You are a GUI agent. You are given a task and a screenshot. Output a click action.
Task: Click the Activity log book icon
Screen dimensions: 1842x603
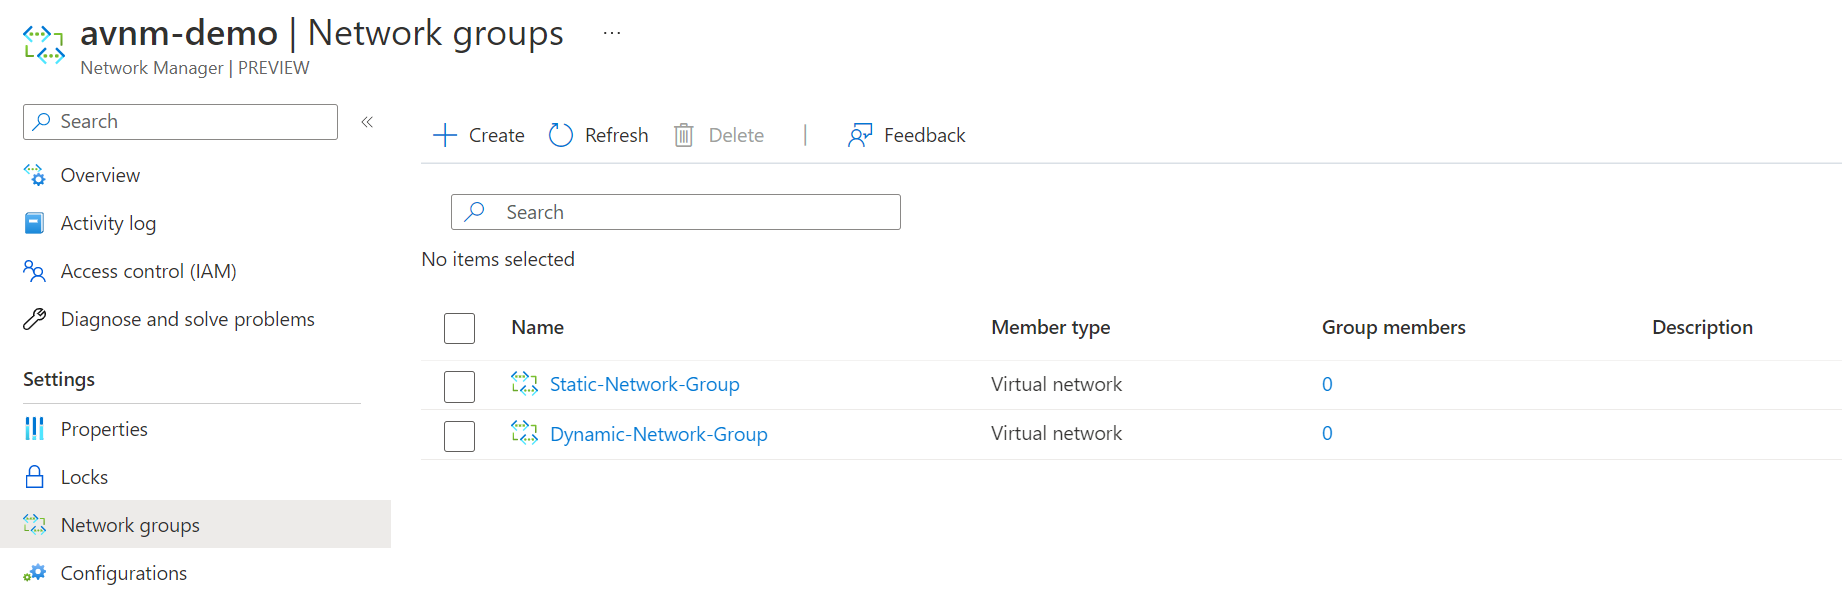34,223
